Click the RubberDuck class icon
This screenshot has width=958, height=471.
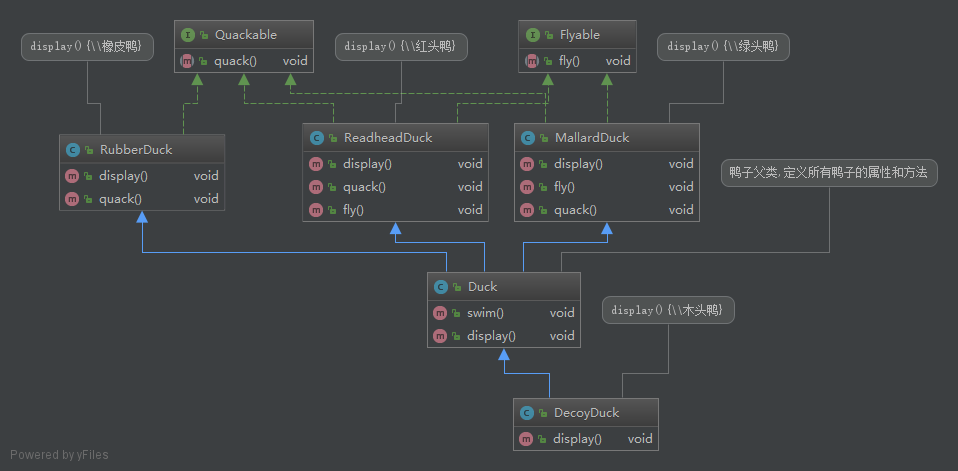pos(72,150)
